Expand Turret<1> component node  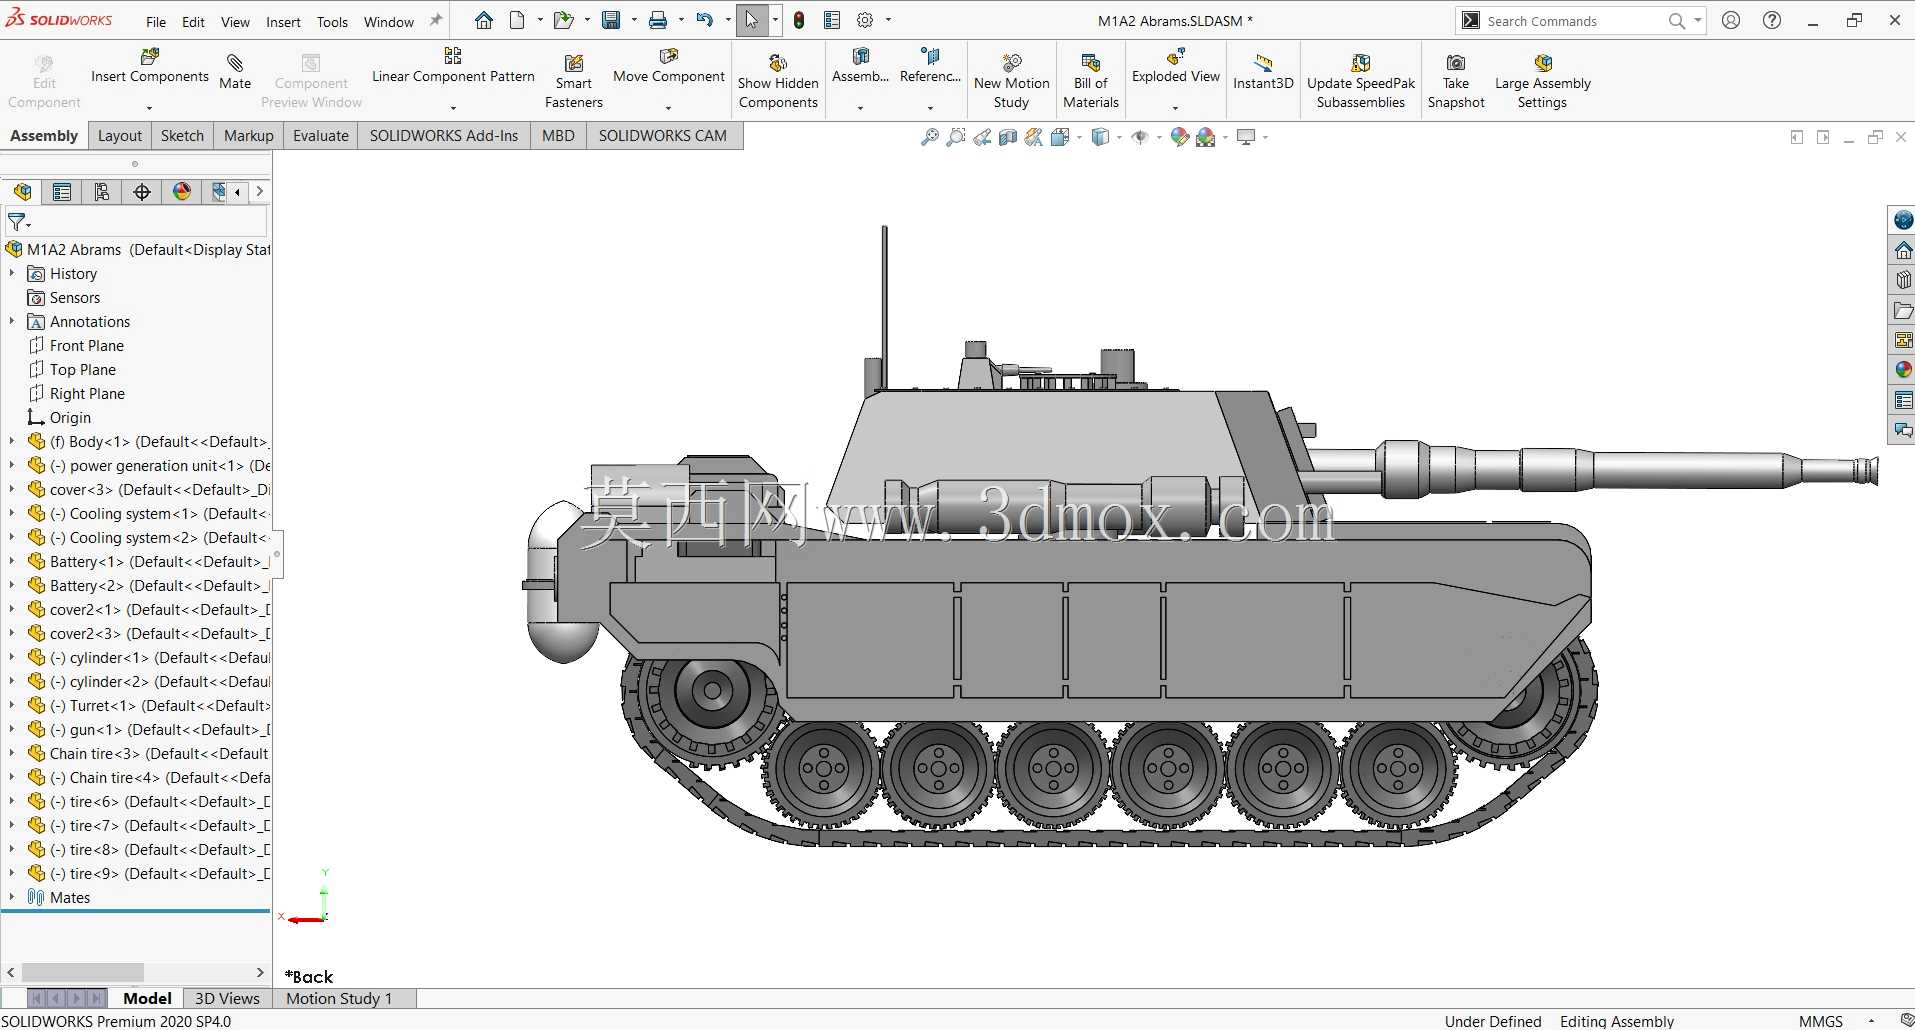point(12,705)
